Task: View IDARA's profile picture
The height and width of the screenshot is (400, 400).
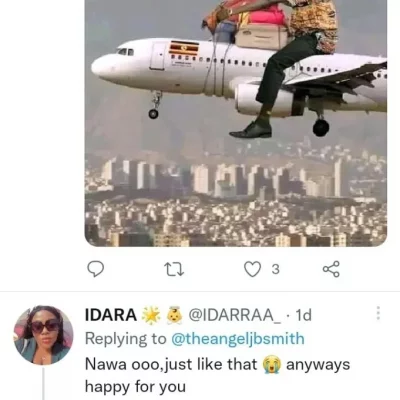Action: [x=43, y=335]
